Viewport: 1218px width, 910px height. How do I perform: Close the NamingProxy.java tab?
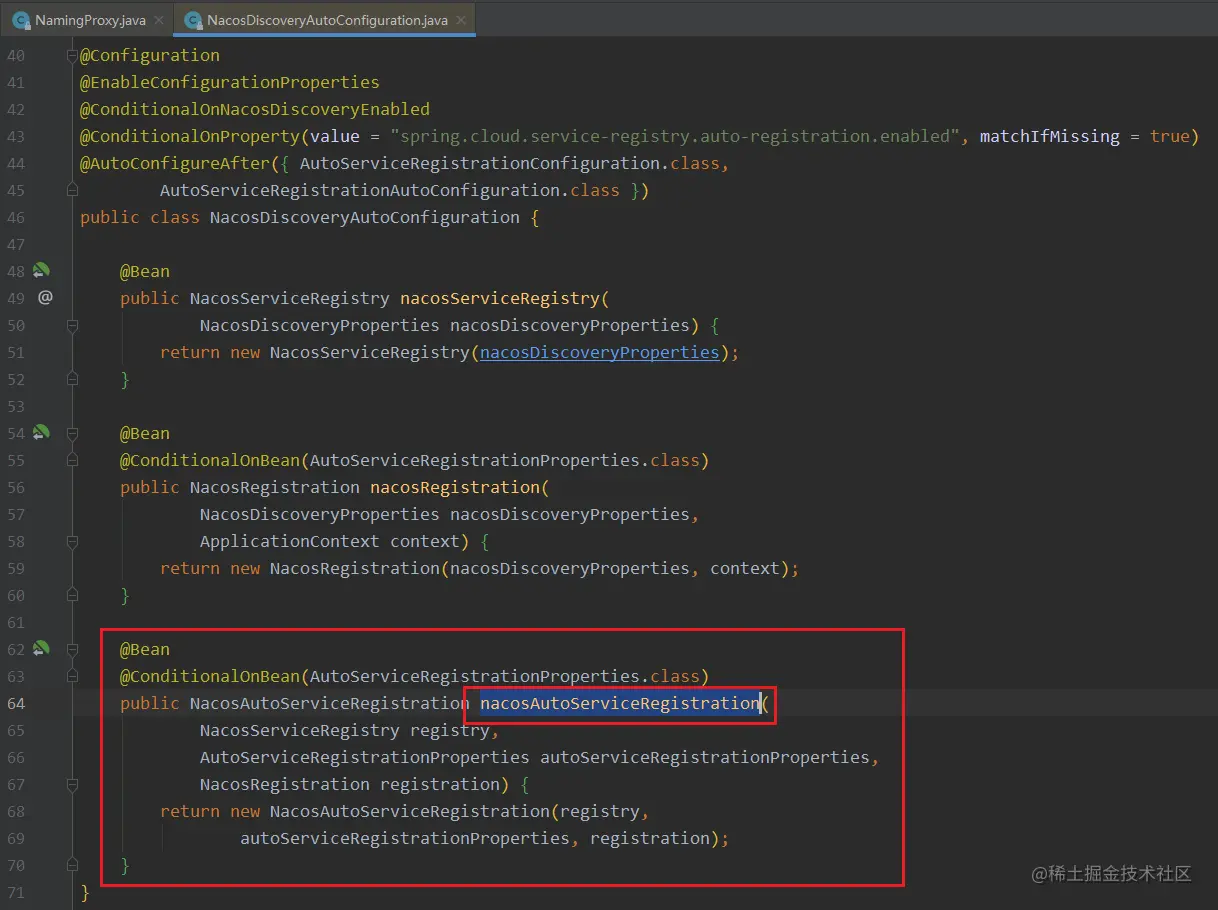pyautogui.click(x=158, y=21)
